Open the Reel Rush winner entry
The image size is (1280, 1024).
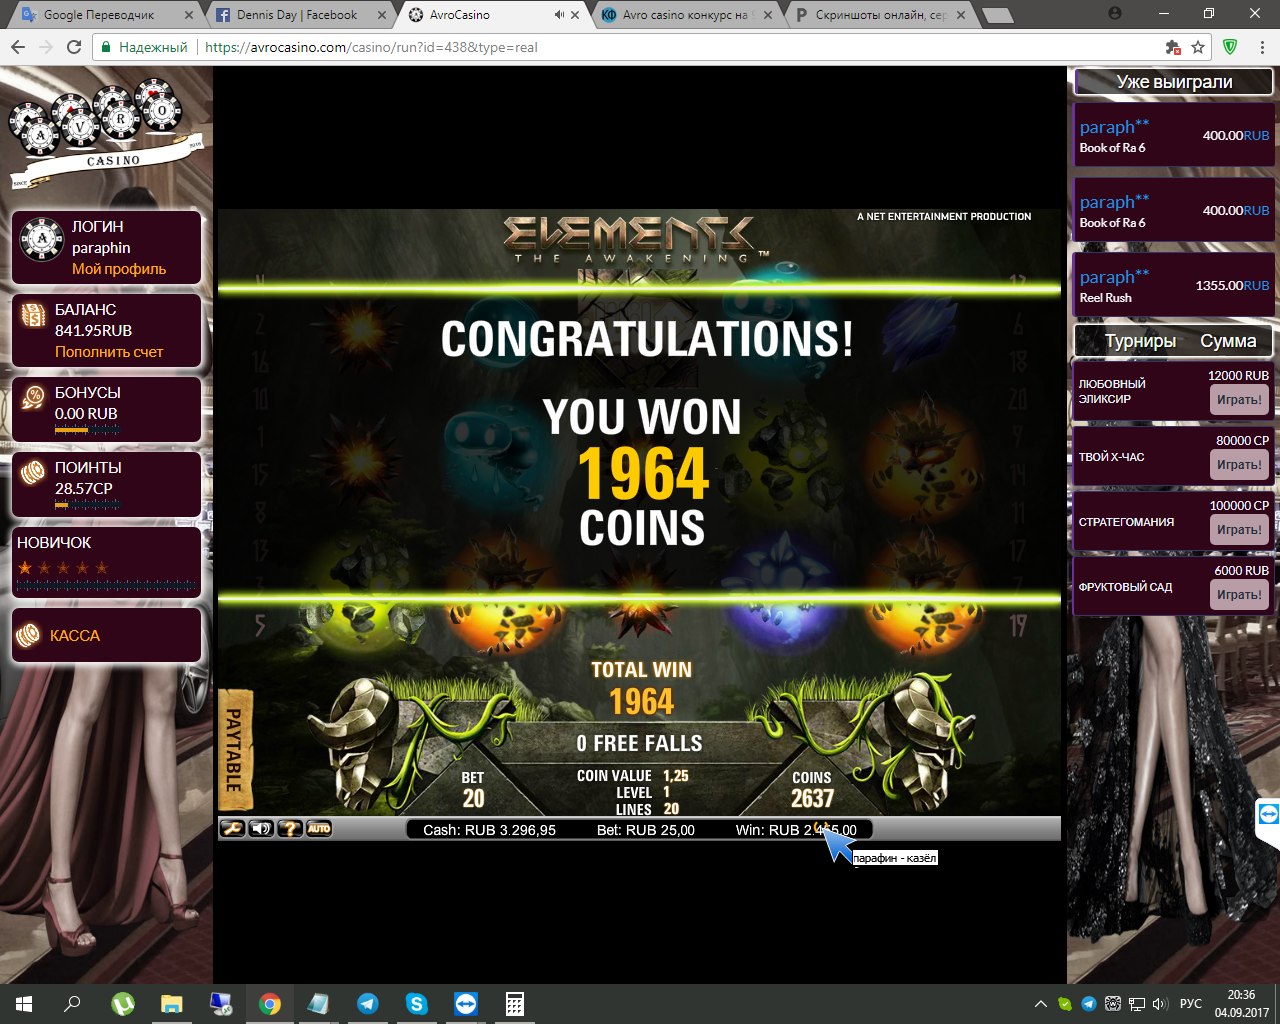point(1173,286)
